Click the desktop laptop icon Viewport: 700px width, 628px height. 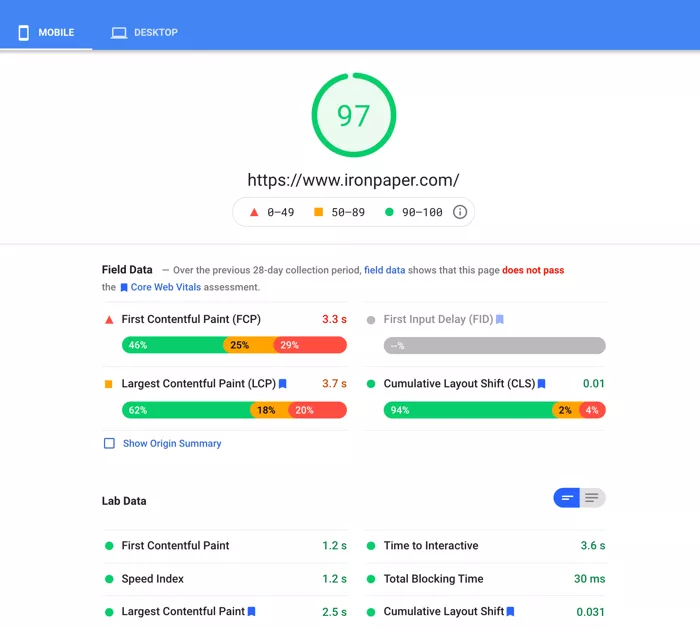click(119, 33)
